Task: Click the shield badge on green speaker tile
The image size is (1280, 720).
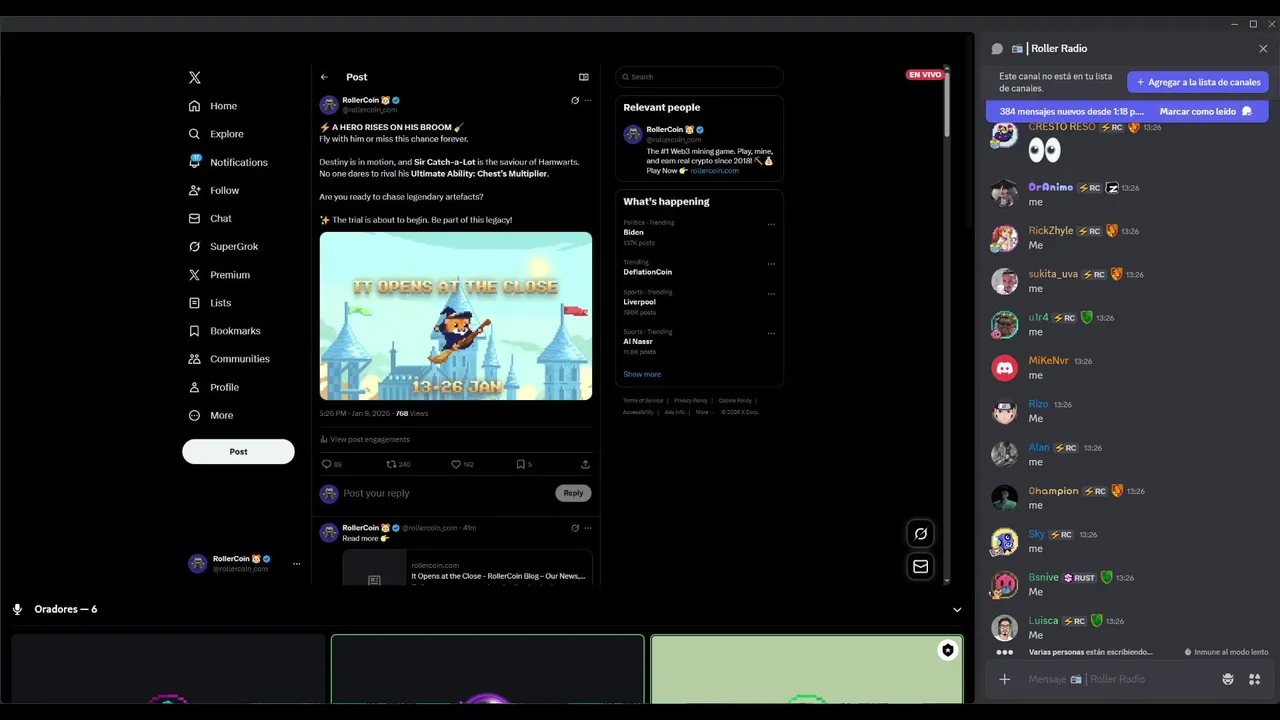Action: click(947, 650)
